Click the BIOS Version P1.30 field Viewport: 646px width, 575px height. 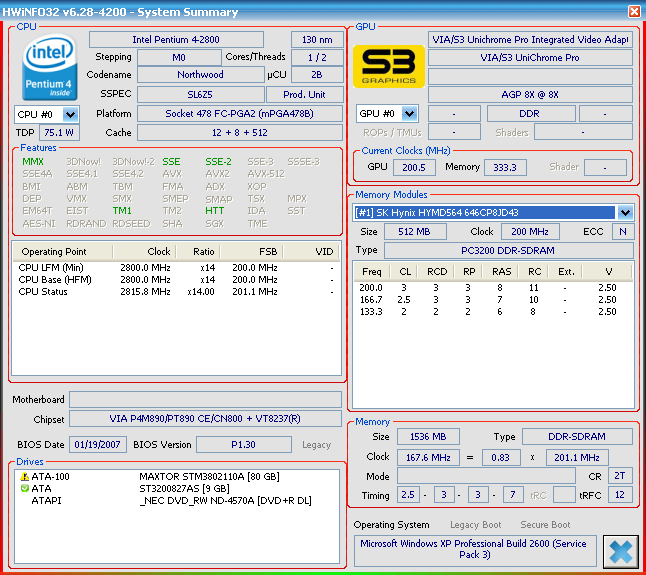(243, 444)
